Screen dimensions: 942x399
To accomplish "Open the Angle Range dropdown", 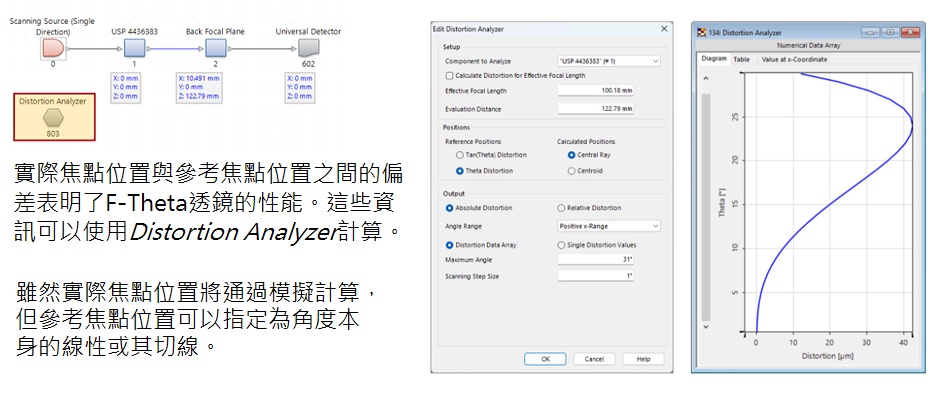I will click(609, 227).
